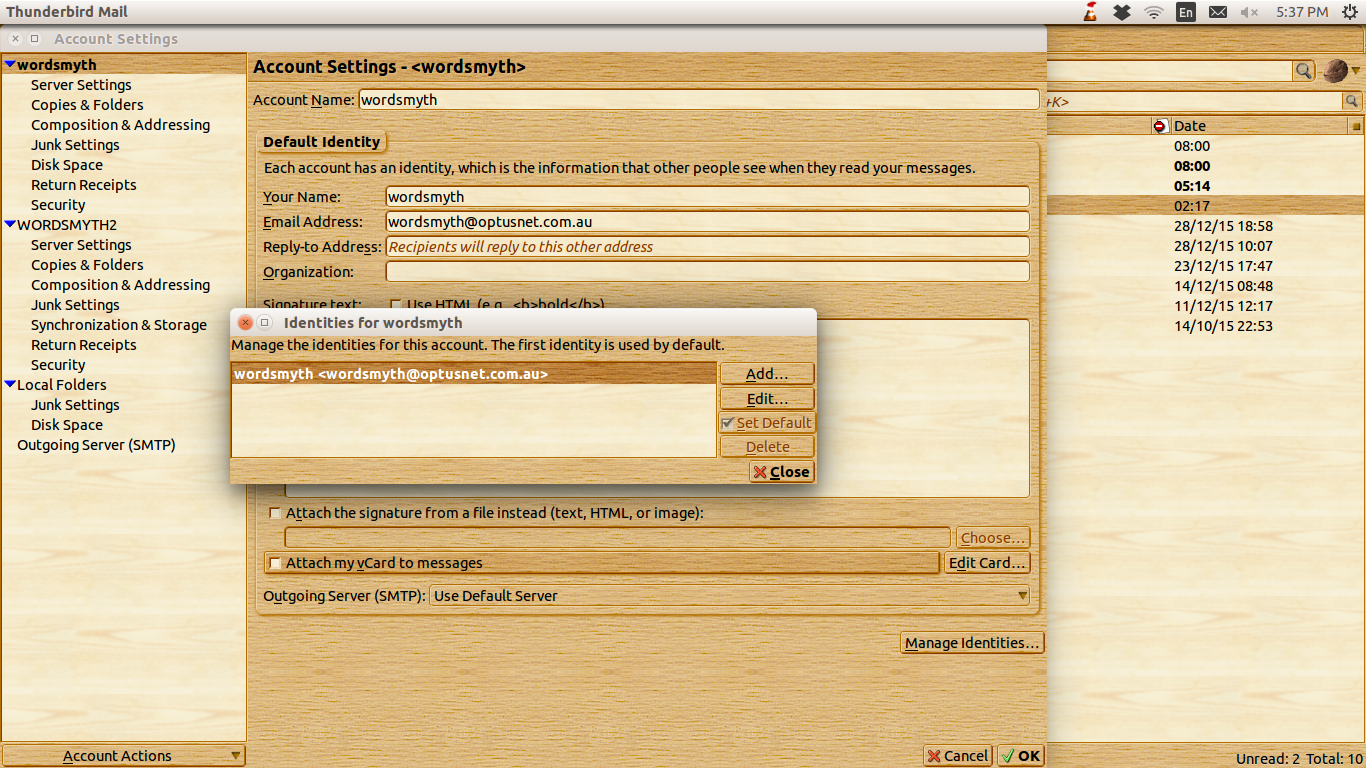The image size is (1366, 768).
Task: Click the Email Address field
Action: click(708, 222)
